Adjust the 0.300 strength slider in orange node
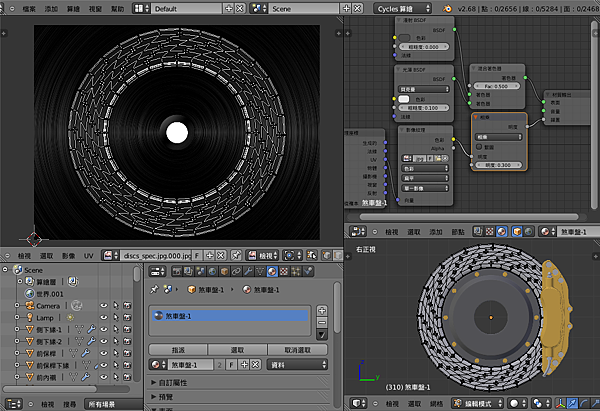The height and width of the screenshot is (411, 600). (497, 165)
